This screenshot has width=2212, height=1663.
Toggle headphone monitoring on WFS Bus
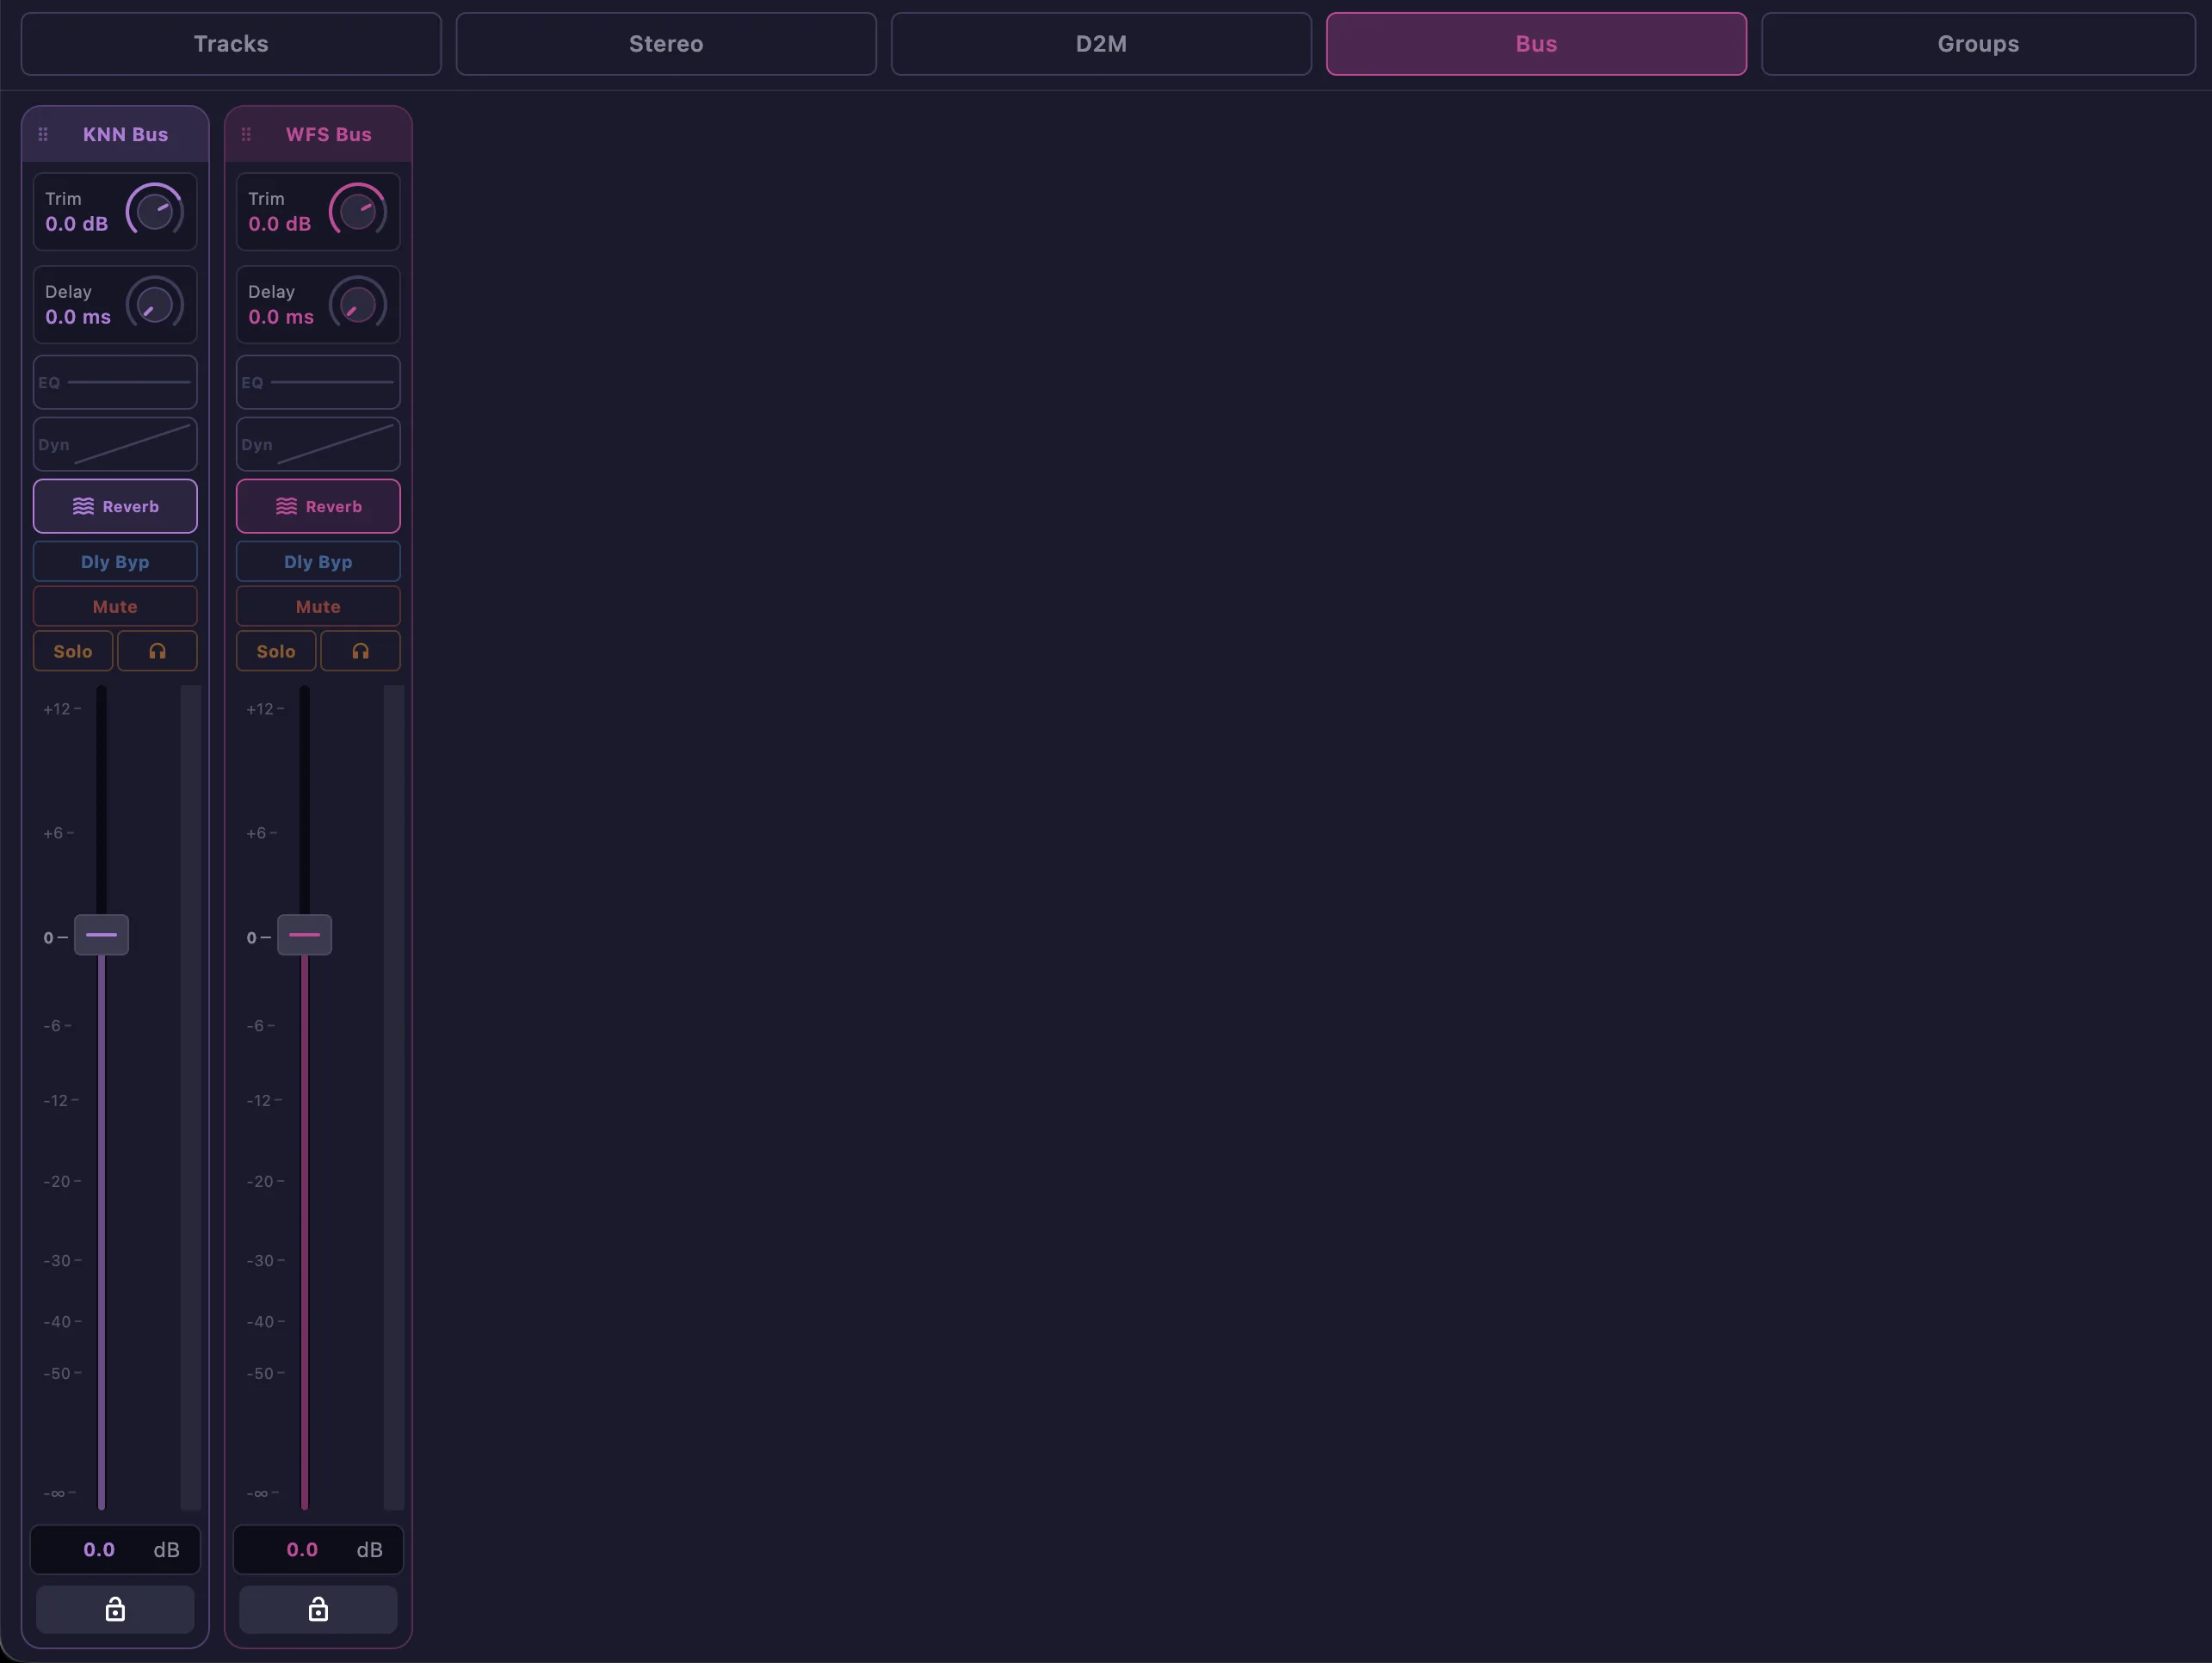point(360,651)
